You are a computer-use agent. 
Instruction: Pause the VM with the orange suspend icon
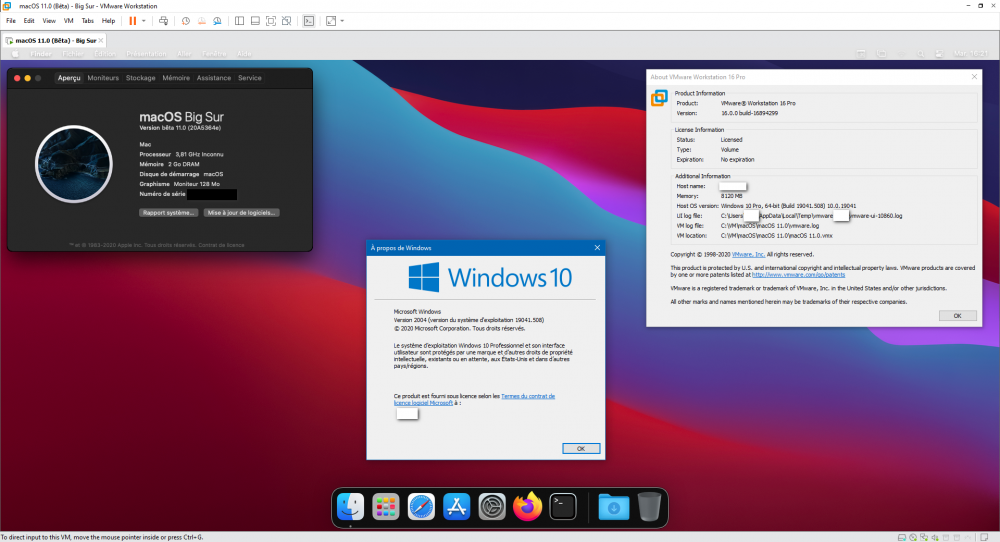pyautogui.click(x=133, y=21)
